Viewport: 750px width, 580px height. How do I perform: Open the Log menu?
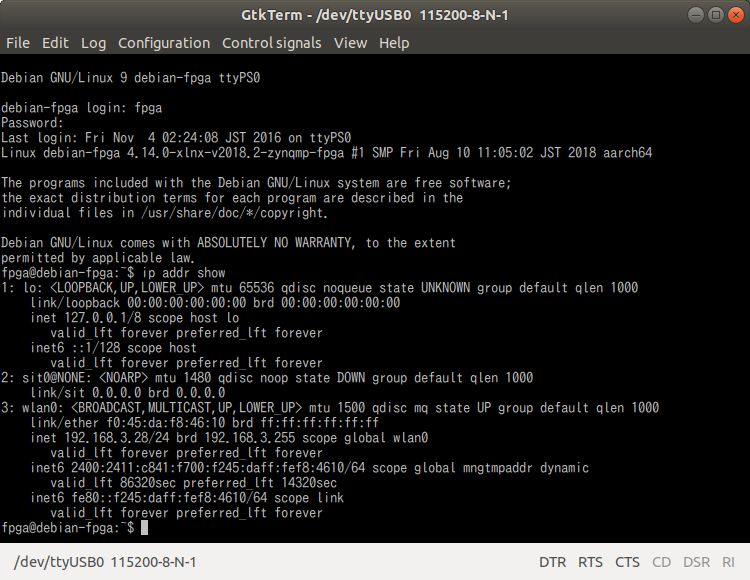coord(93,43)
